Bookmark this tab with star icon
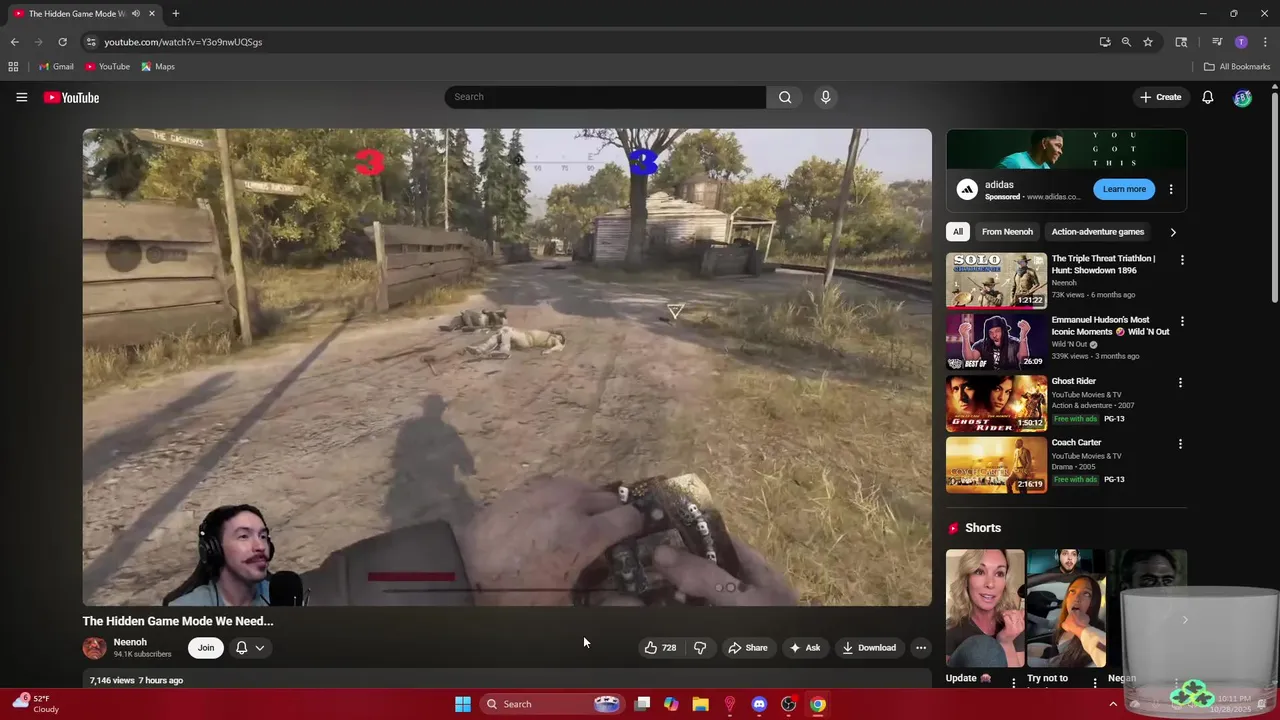 pyautogui.click(x=1148, y=42)
